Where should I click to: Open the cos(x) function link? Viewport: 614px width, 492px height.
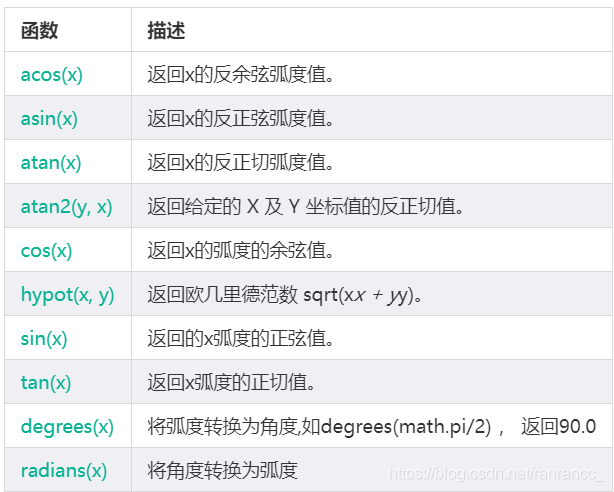click(47, 250)
